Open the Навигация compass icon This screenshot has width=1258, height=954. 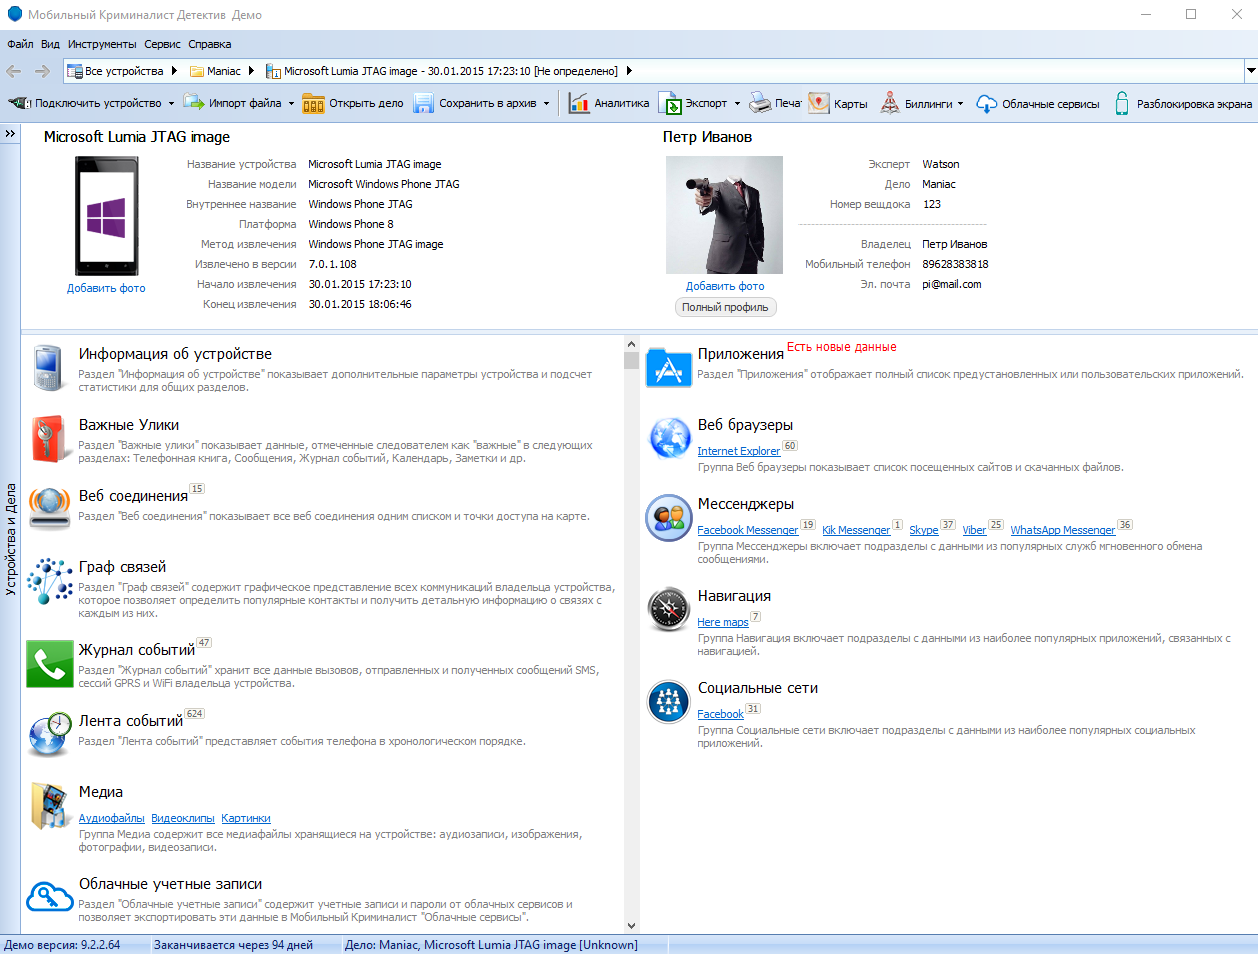(669, 609)
